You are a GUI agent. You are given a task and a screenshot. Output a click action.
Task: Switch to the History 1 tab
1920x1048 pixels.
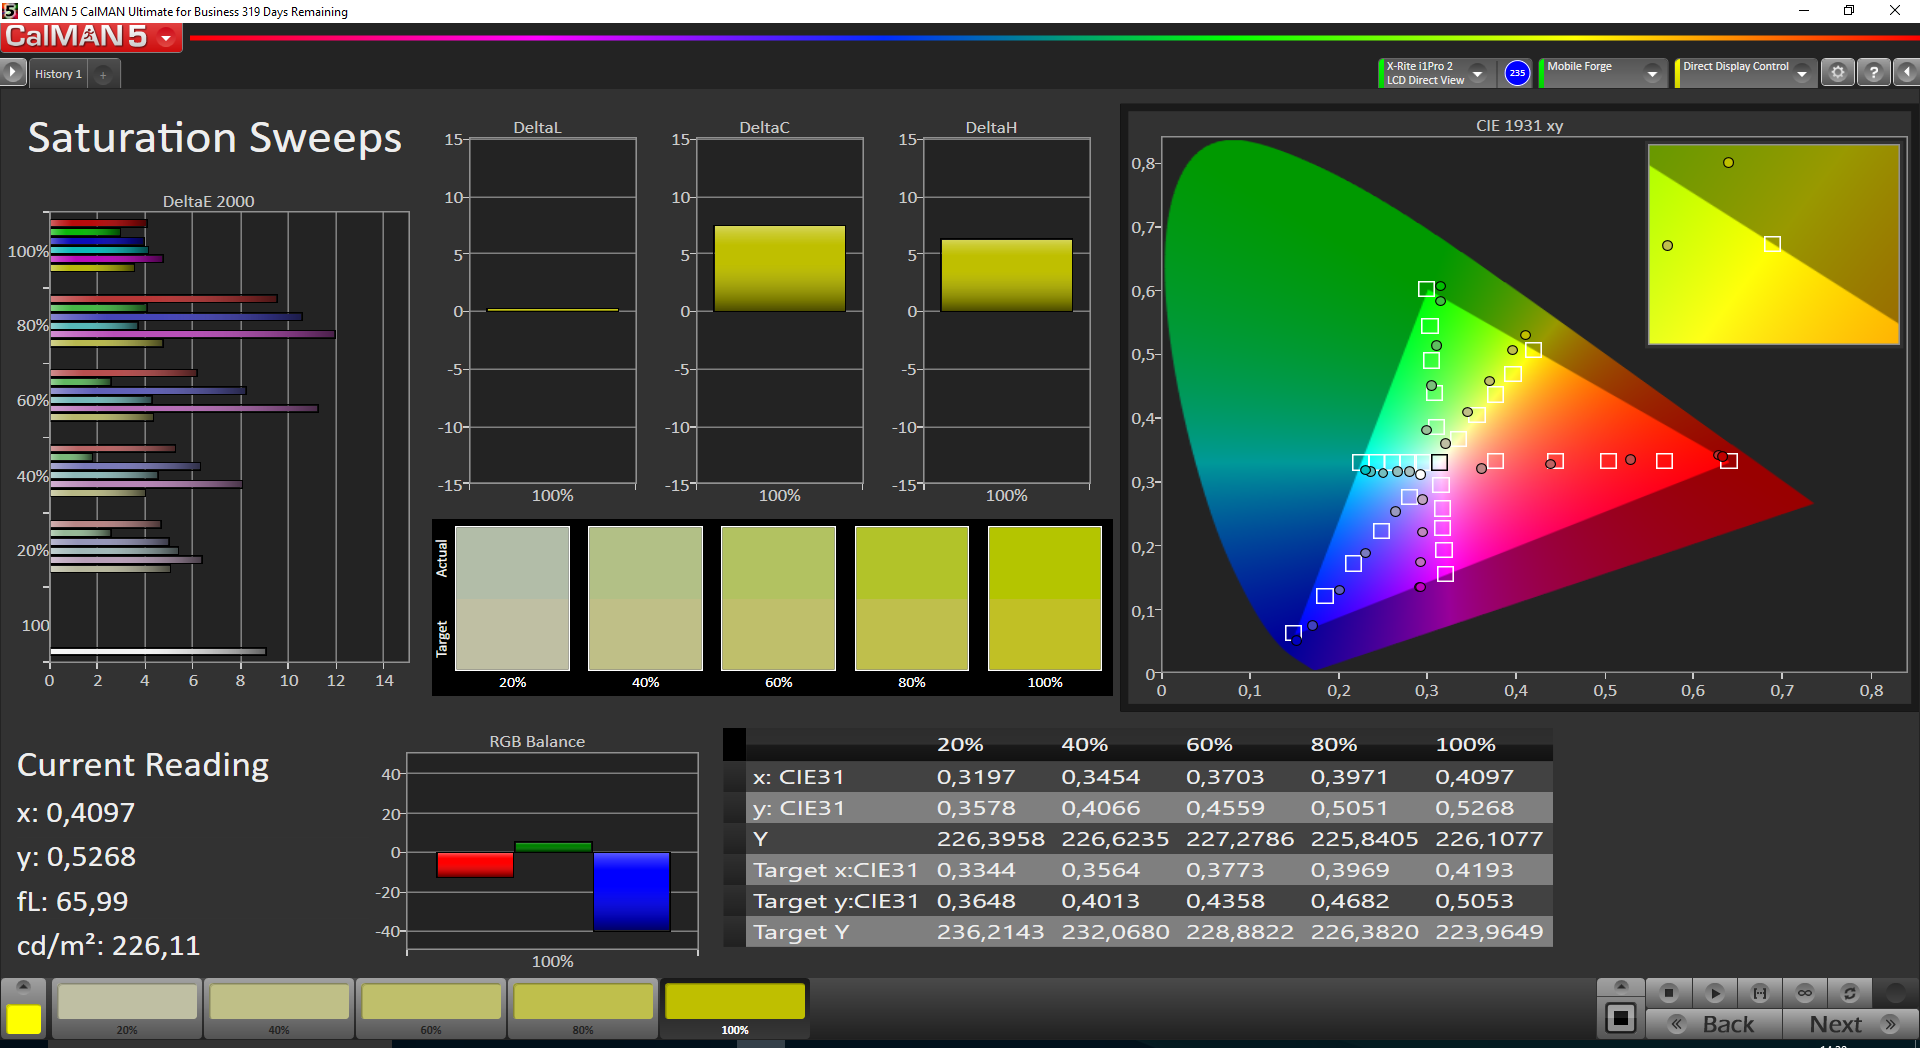(x=58, y=74)
